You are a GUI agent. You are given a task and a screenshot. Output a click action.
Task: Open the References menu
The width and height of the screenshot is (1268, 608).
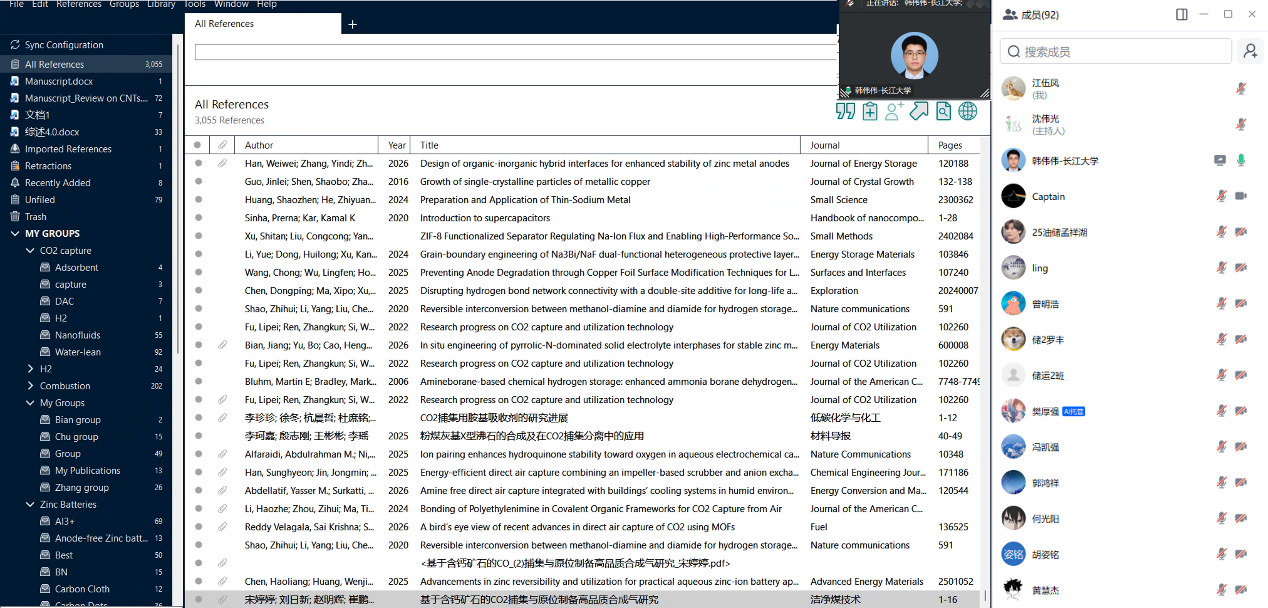point(78,4)
